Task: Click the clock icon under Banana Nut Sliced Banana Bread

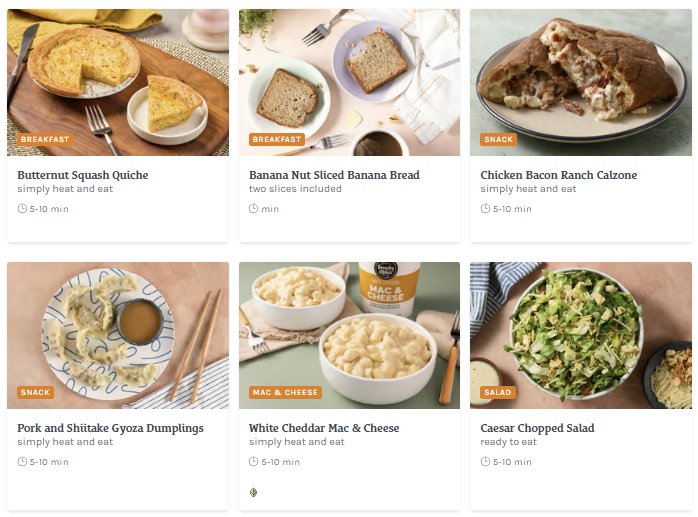Action: pyautogui.click(x=254, y=209)
